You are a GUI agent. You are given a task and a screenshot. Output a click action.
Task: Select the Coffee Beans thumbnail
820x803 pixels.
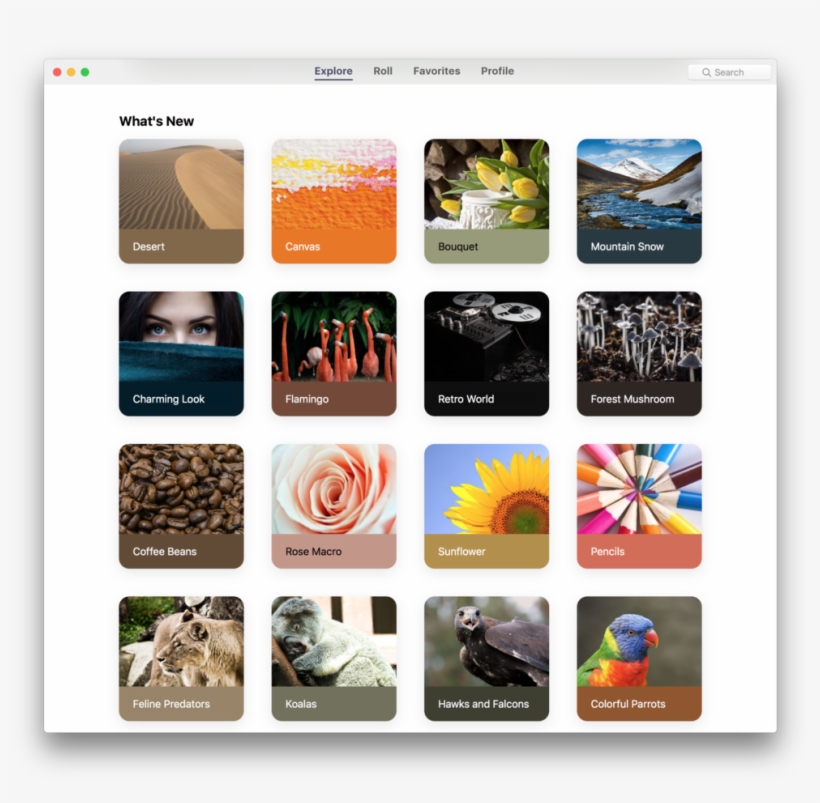[x=181, y=504]
